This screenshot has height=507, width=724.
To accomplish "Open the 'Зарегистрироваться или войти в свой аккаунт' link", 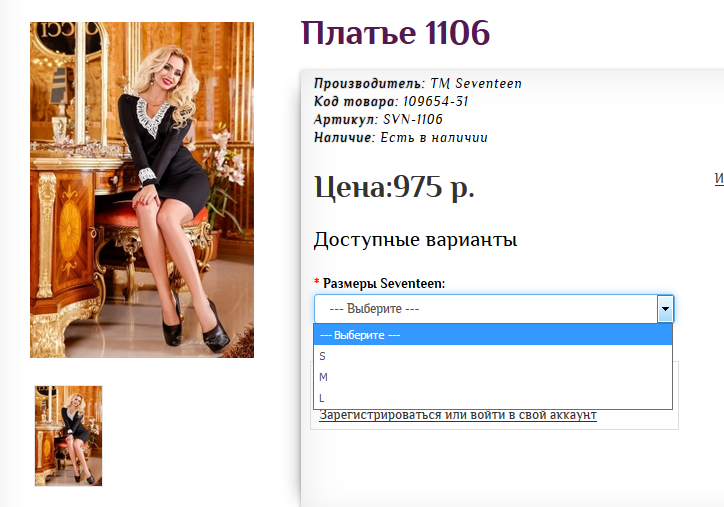I will [458, 415].
